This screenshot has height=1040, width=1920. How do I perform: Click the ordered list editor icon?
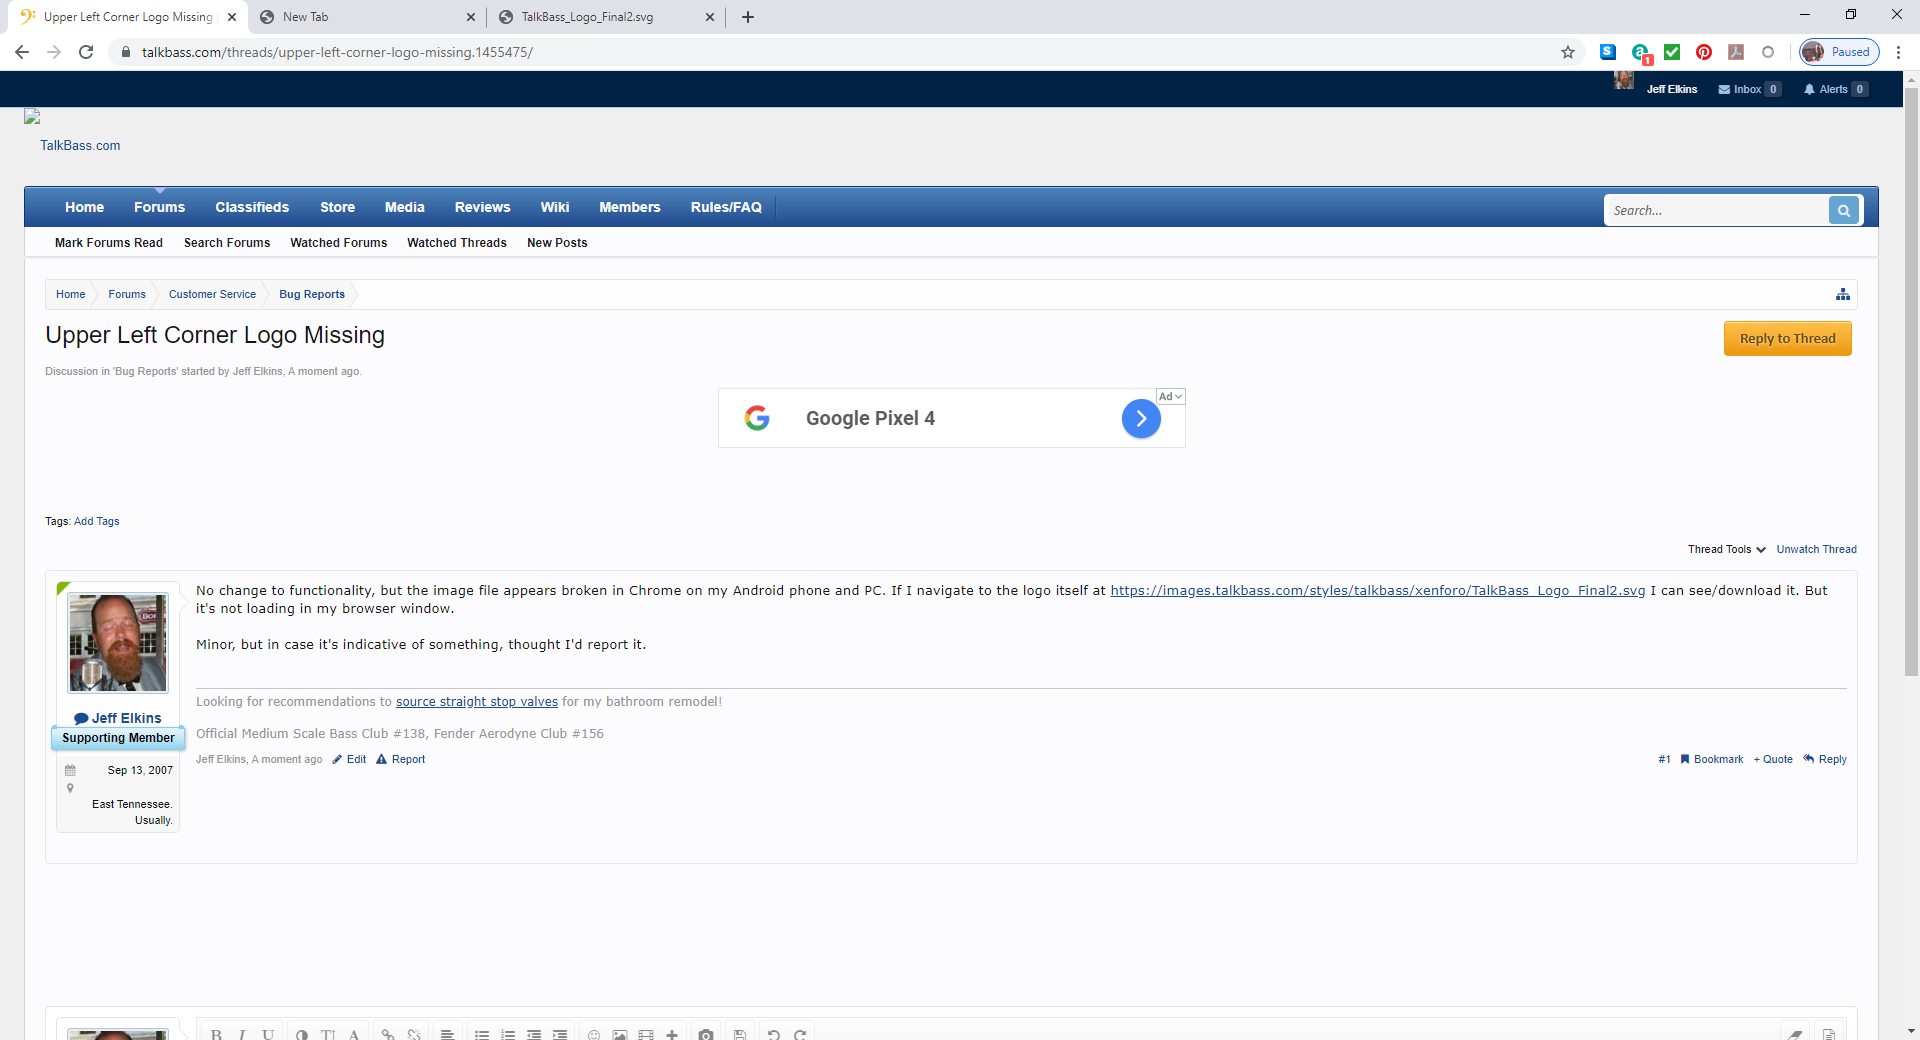click(x=508, y=1034)
